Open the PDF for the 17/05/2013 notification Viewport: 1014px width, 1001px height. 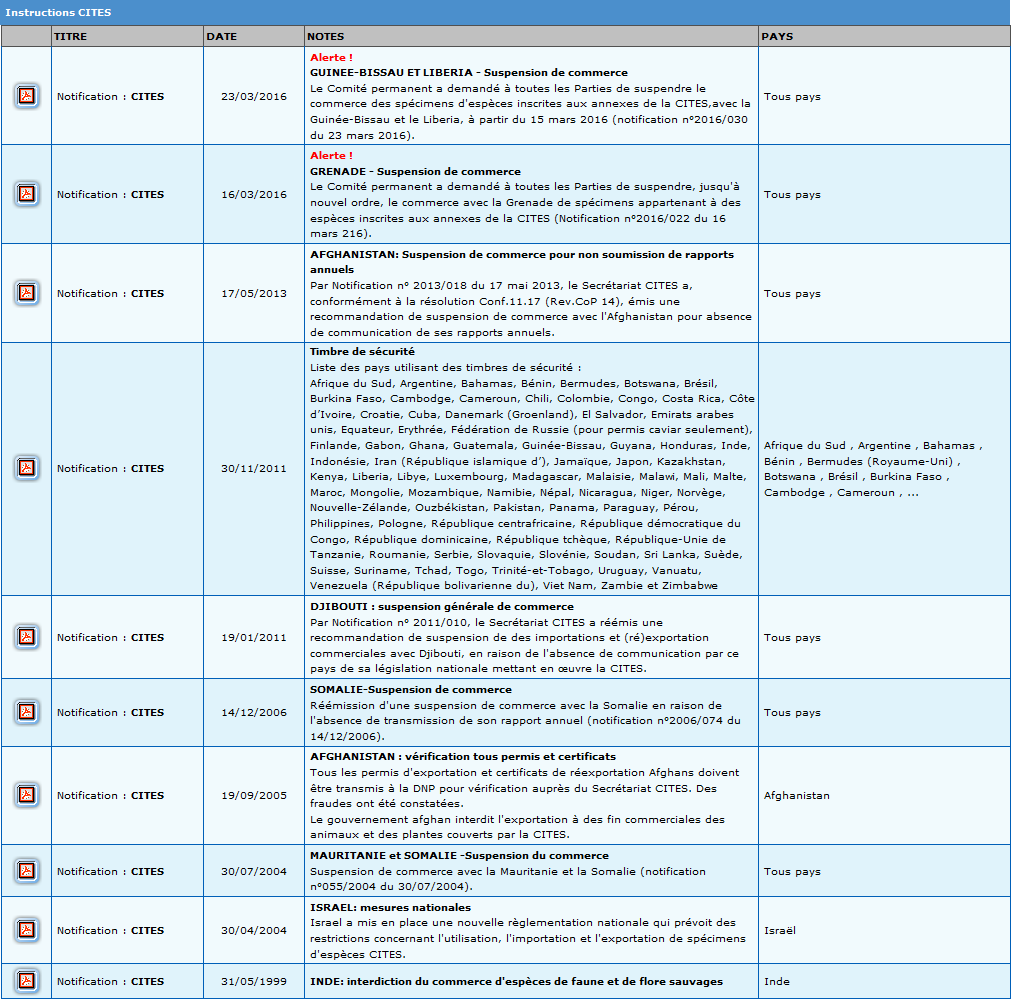[x=27, y=293]
